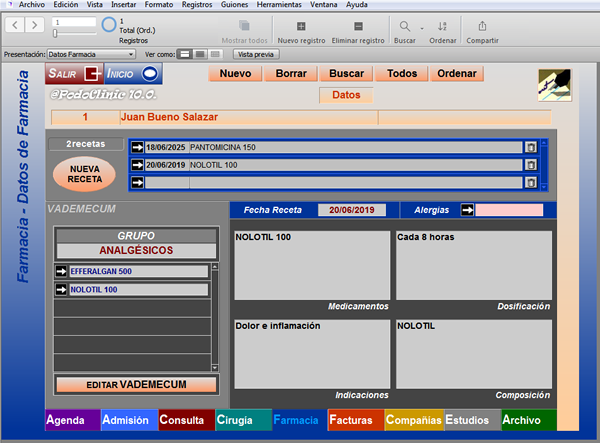
Task: Click the EDITAR VADEMECUM button
Action: pyautogui.click(x=137, y=384)
